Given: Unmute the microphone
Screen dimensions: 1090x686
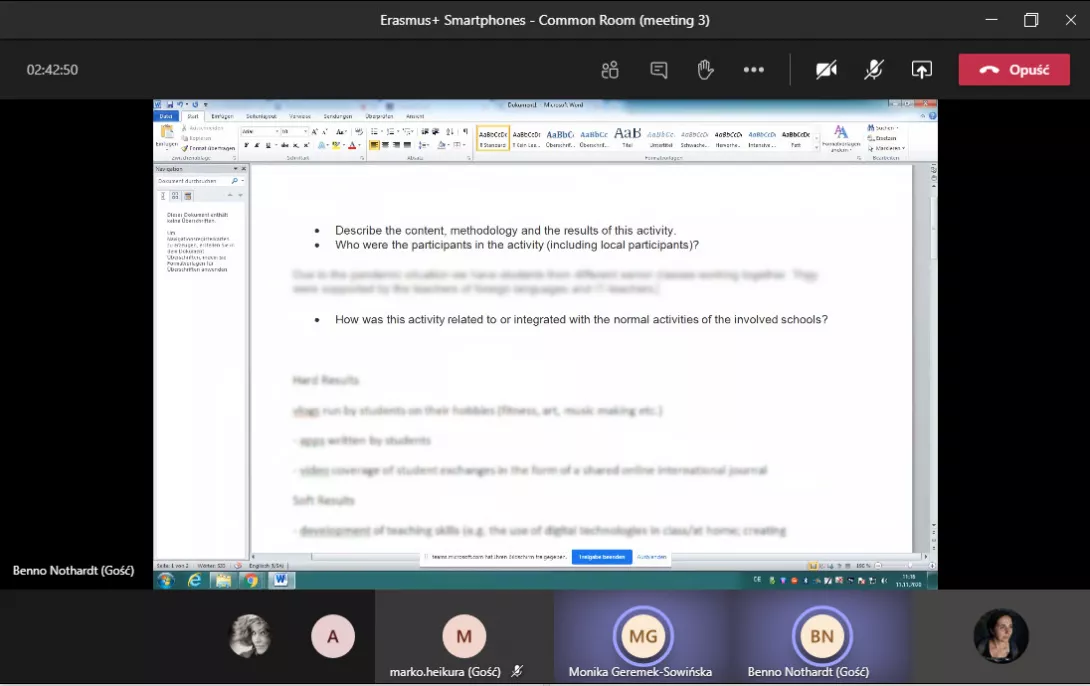Looking at the screenshot, I should coord(874,70).
